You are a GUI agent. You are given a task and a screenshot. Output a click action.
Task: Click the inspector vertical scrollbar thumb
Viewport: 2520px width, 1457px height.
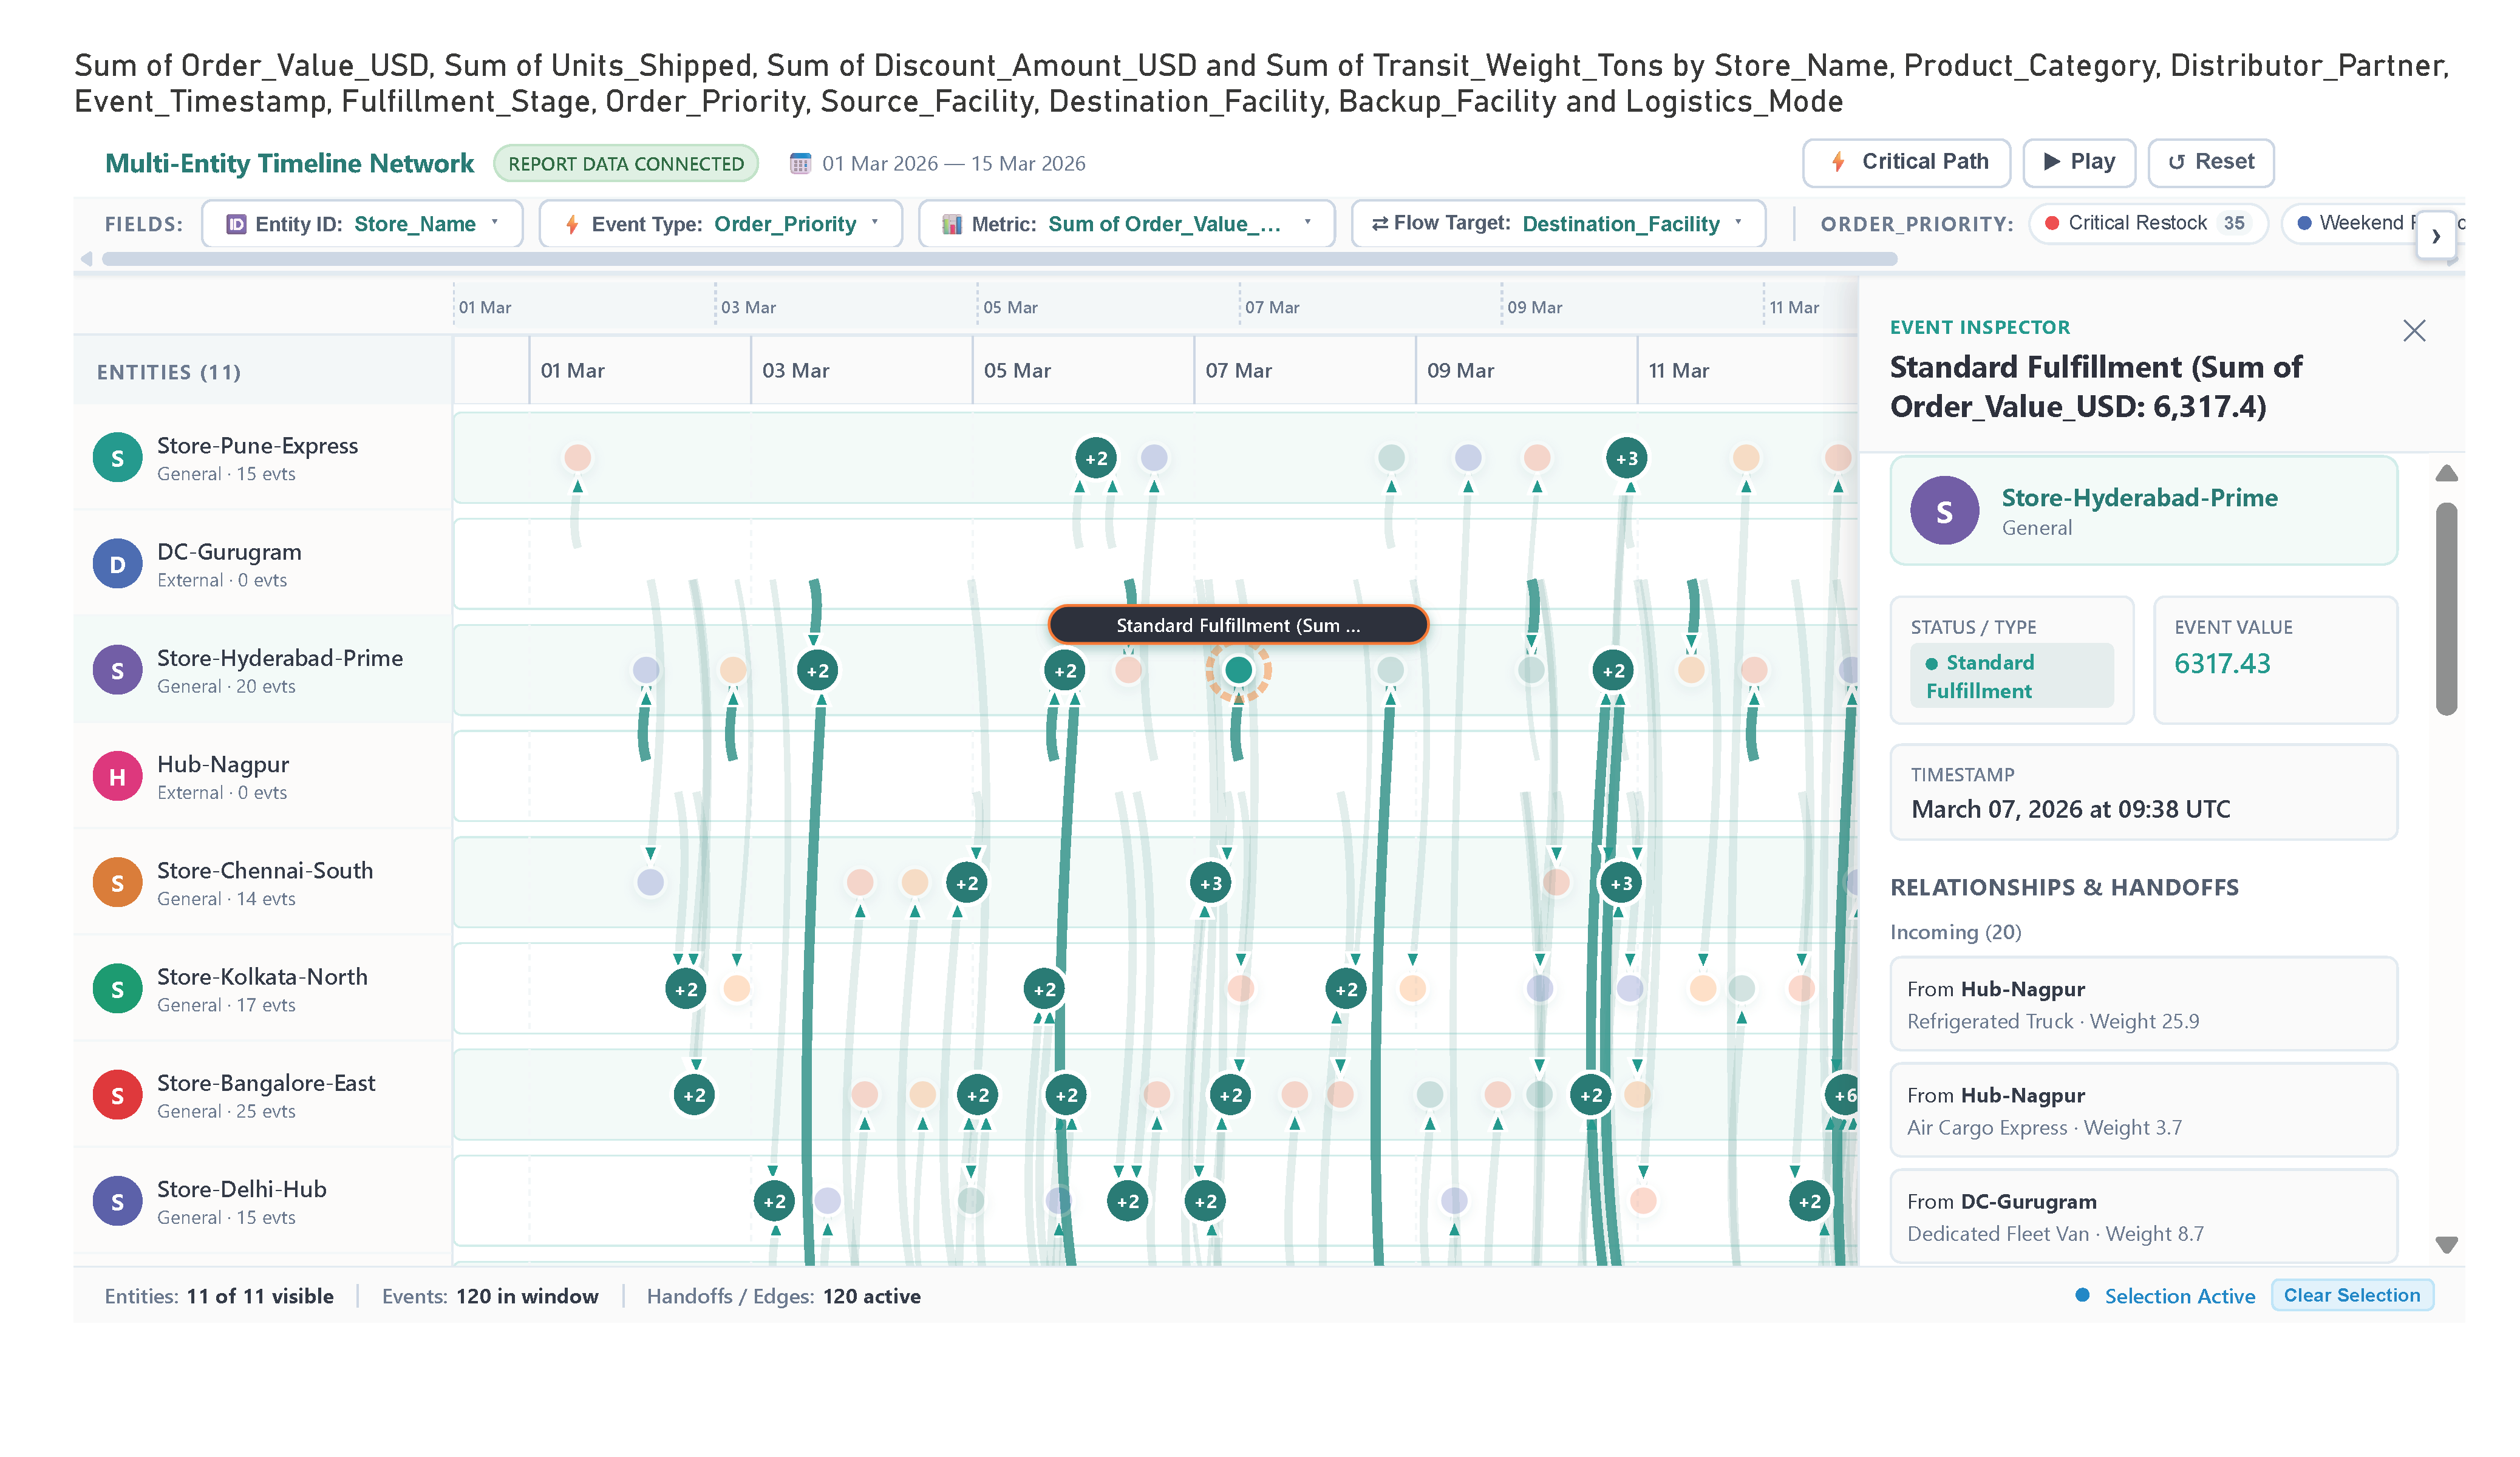click(x=2446, y=610)
